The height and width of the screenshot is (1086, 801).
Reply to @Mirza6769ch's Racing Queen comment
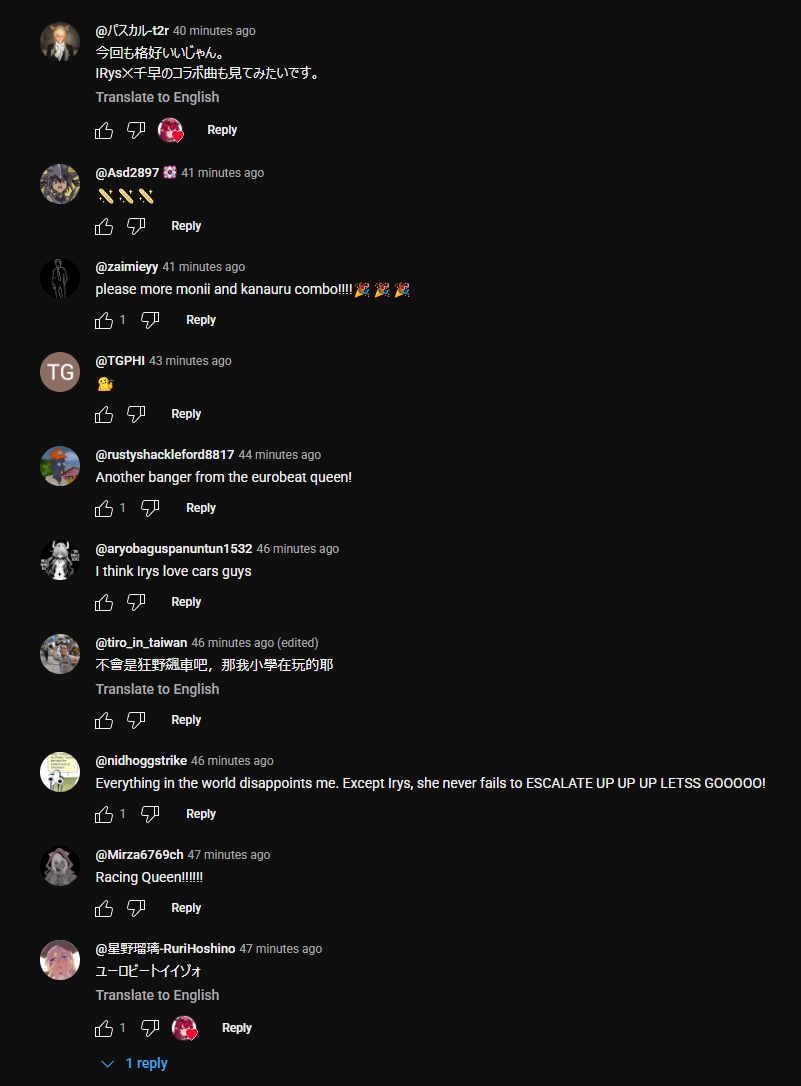point(186,908)
